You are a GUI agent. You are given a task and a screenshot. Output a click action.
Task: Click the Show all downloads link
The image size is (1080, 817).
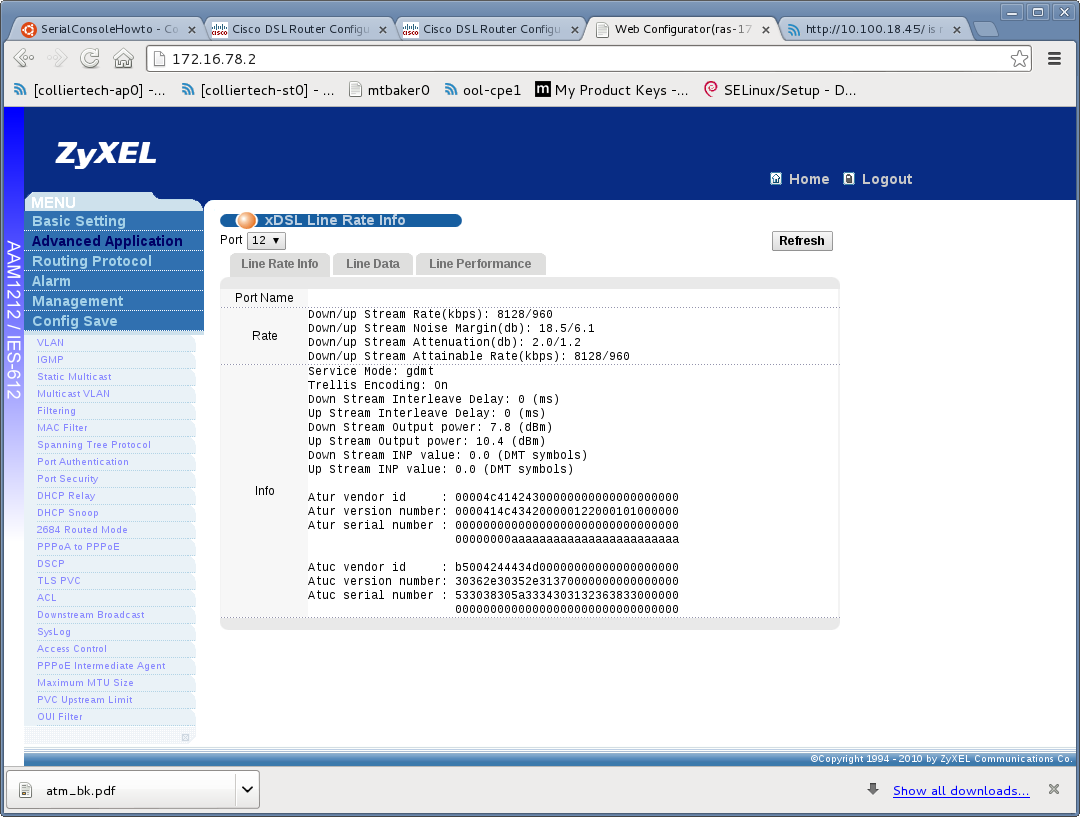(961, 791)
